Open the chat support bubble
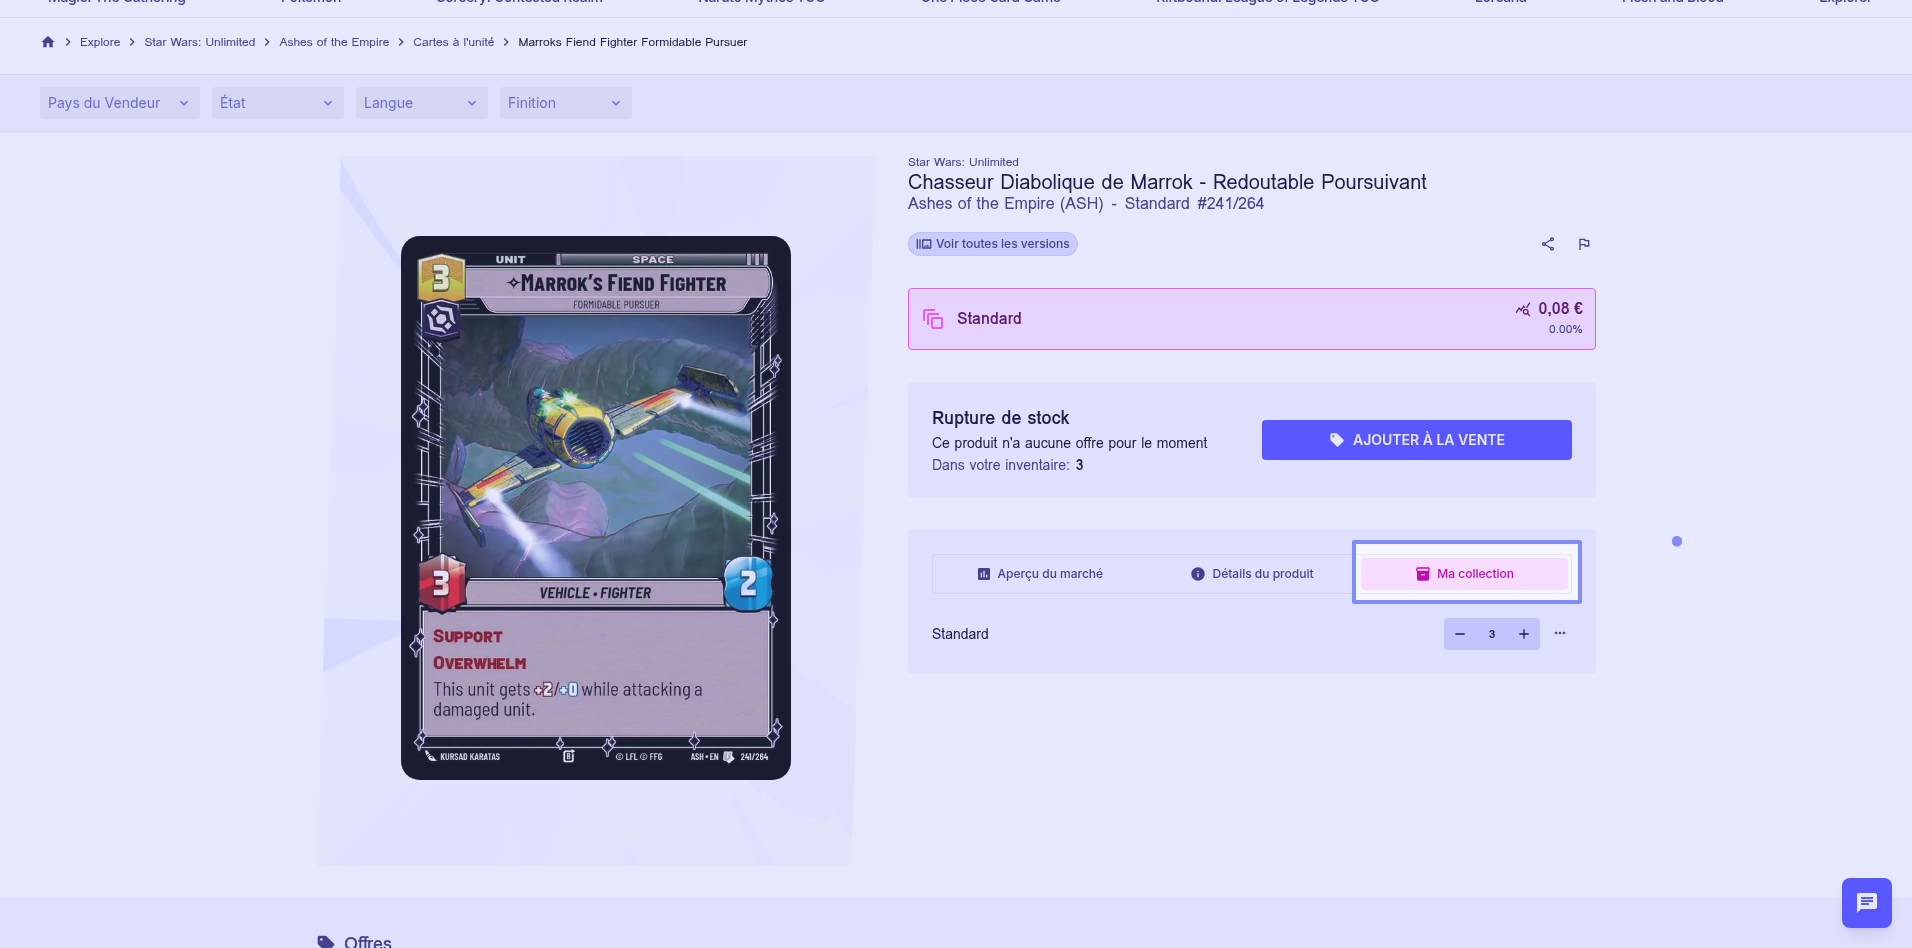The image size is (1912, 948). (1867, 903)
